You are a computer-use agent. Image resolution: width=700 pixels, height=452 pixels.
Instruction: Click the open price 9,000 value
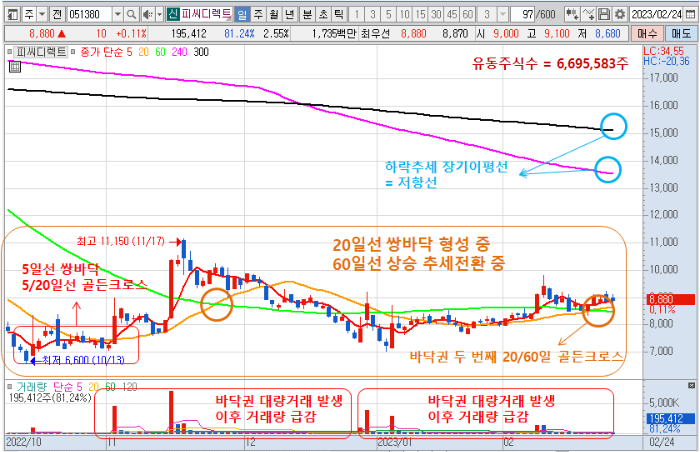(507, 33)
